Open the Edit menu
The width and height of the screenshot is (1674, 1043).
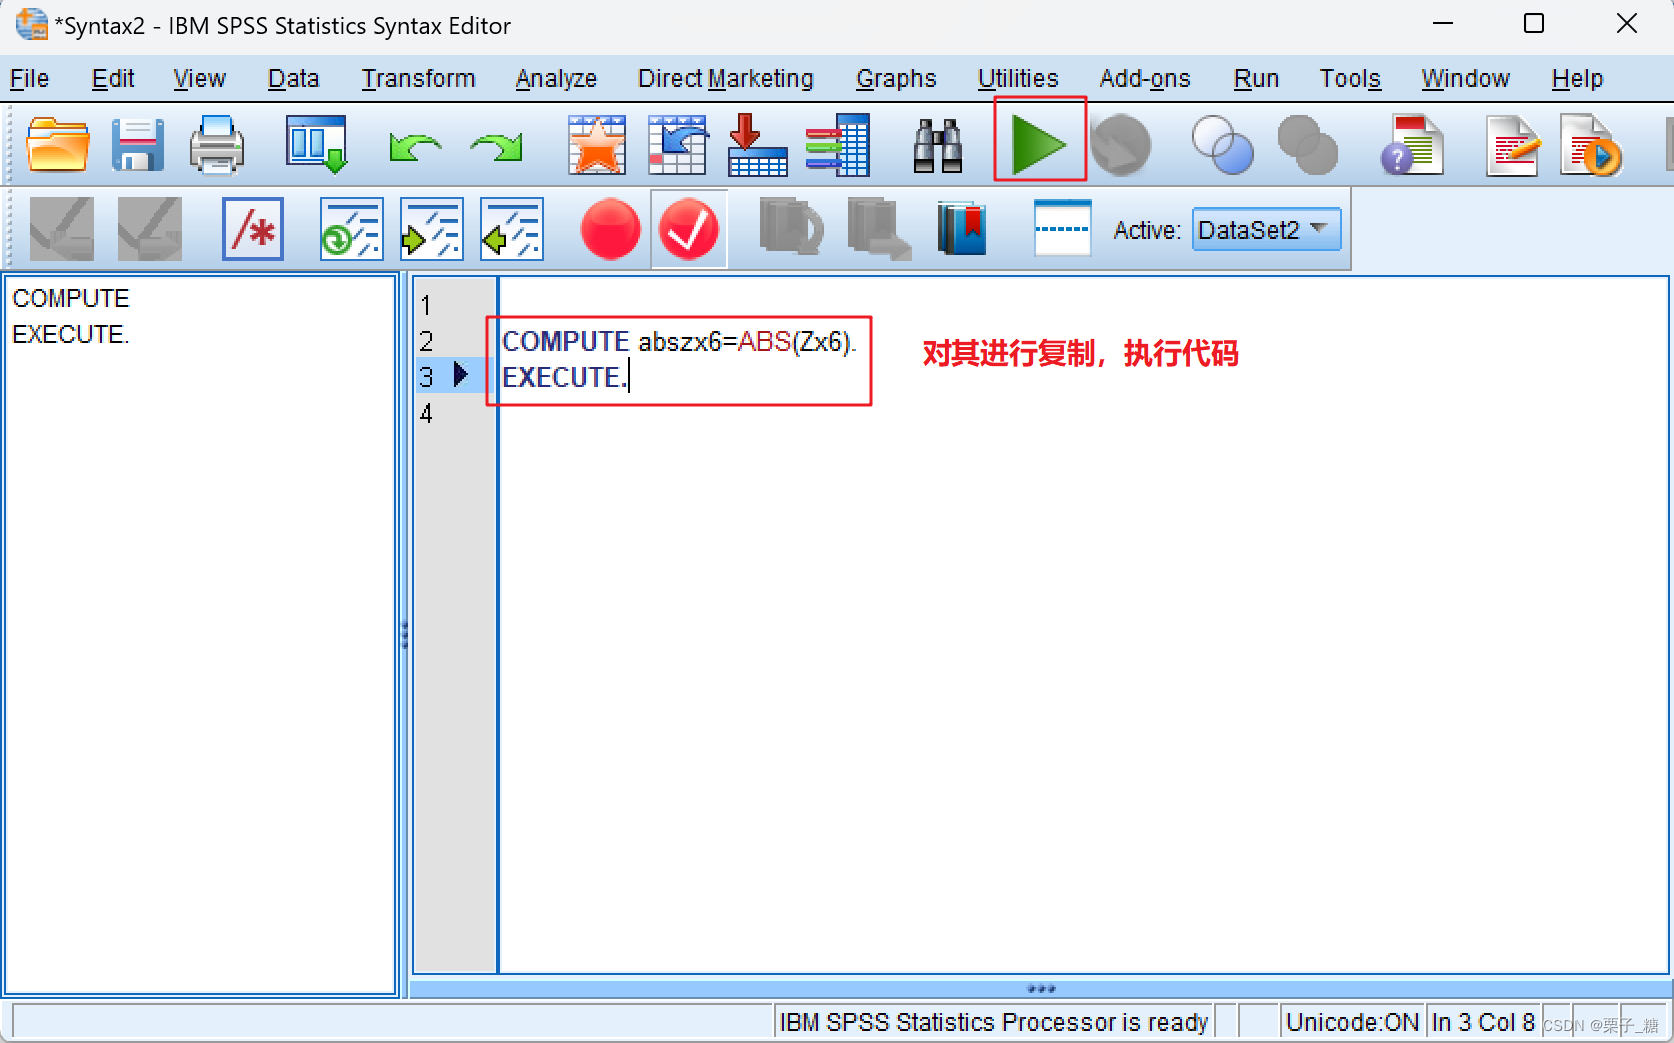tap(113, 79)
